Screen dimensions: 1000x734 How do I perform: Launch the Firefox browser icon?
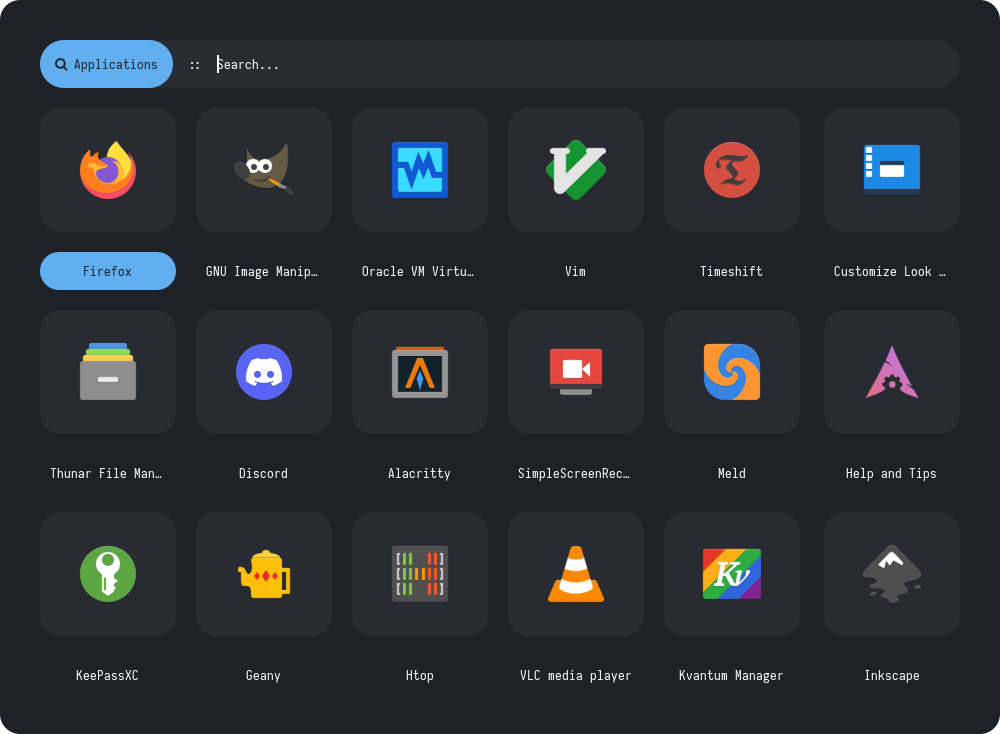[108, 170]
